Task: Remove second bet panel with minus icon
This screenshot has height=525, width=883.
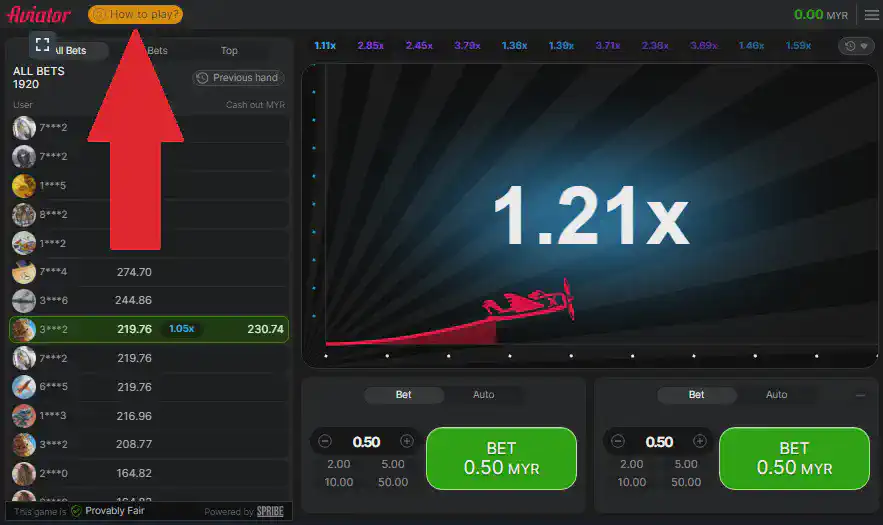Action: [x=861, y=395]
